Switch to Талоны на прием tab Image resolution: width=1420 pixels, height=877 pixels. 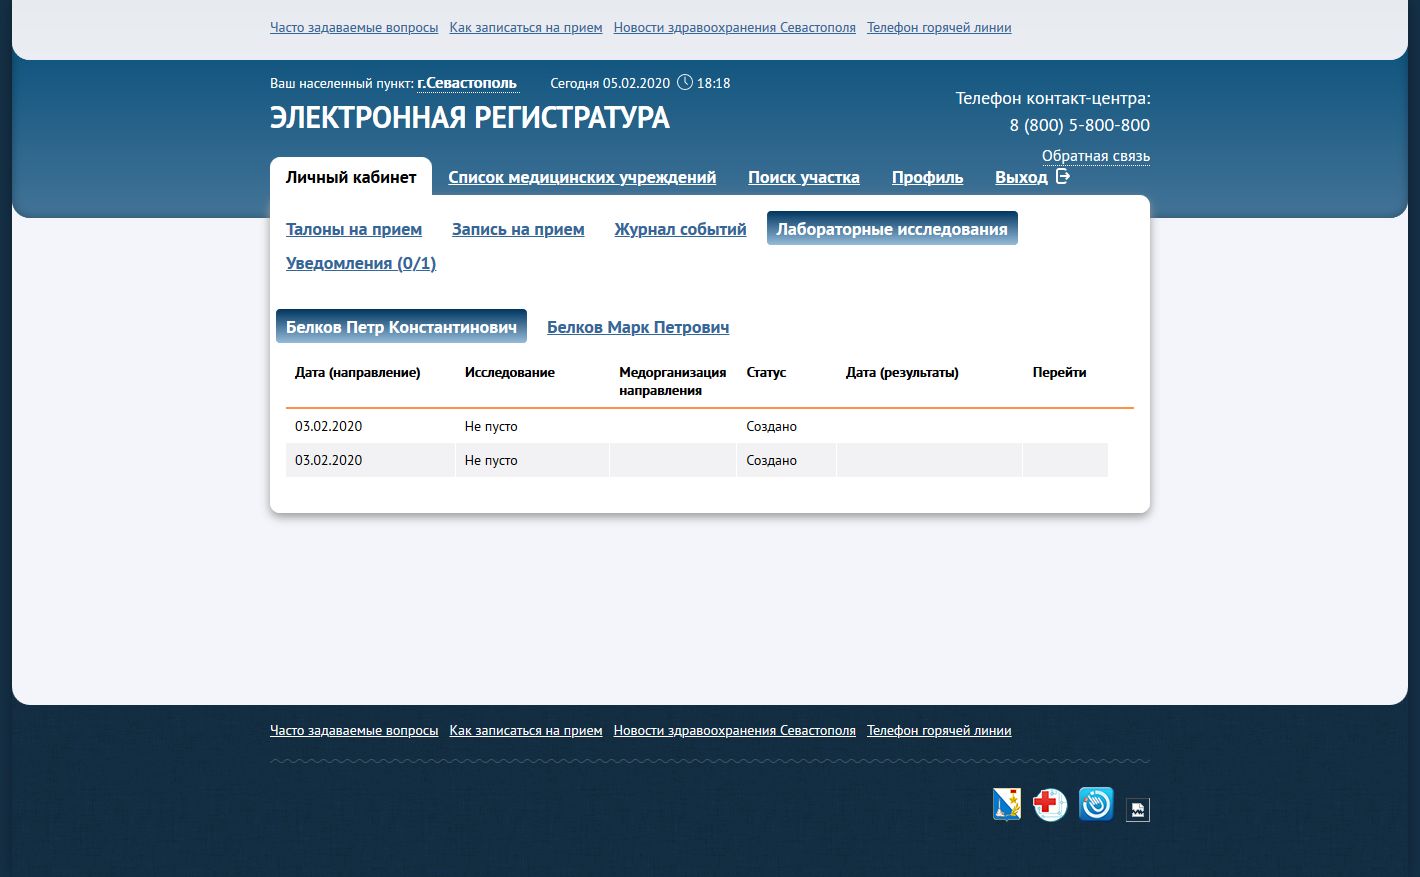[x=354, y=229]
